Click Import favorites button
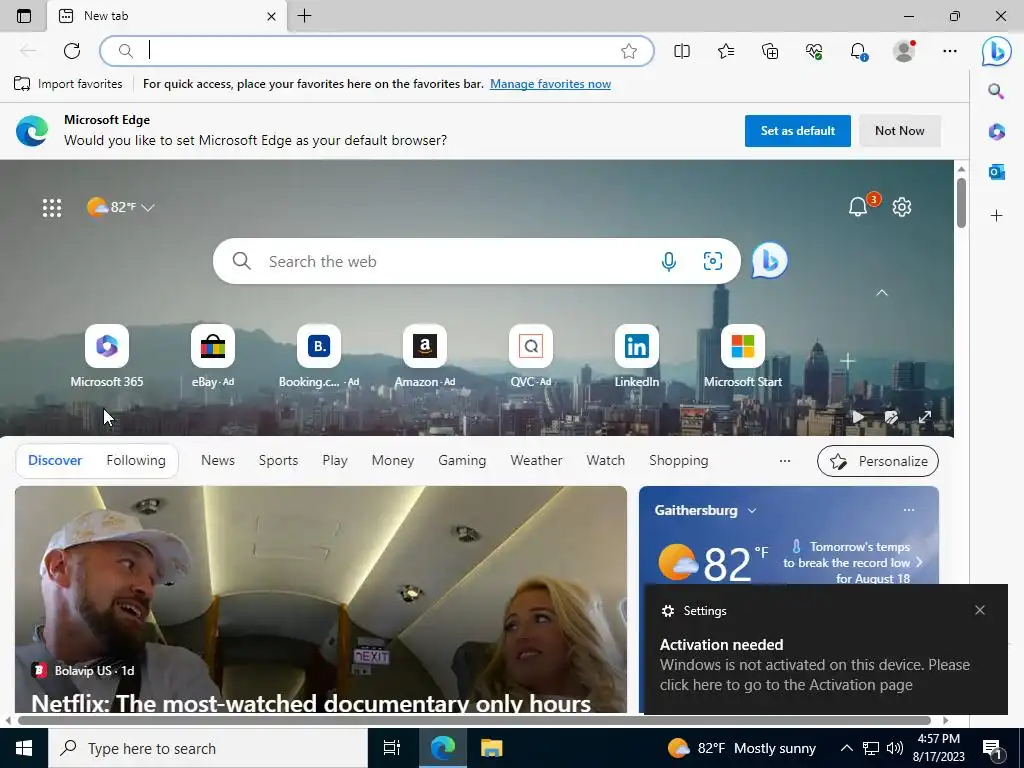The width and height of the screenshot is (1024, 768). pos(68,84)
